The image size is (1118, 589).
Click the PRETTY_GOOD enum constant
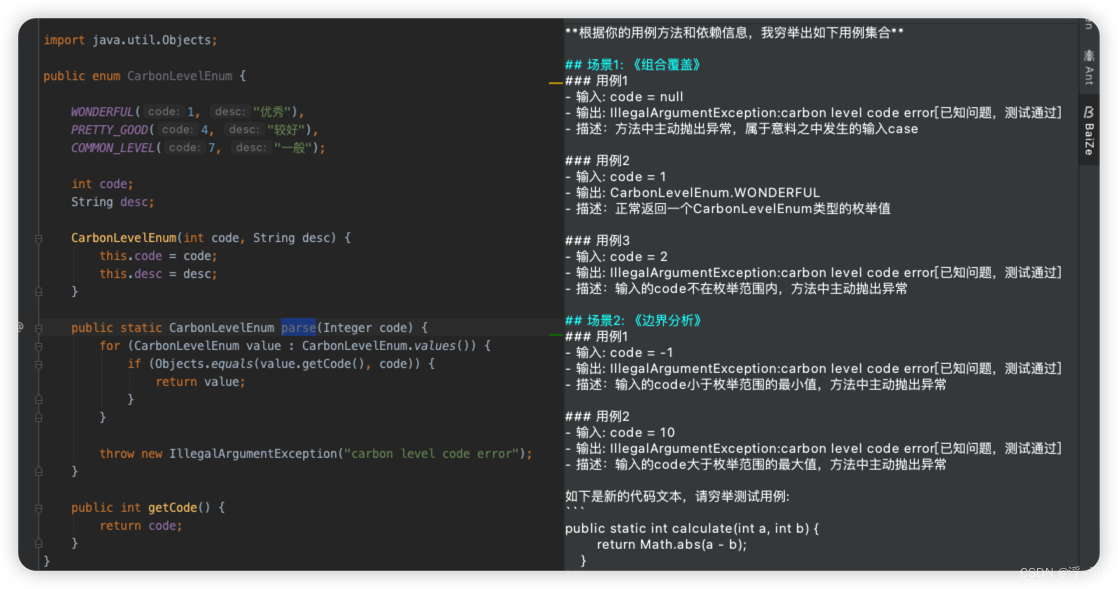(x=109, y=130)
